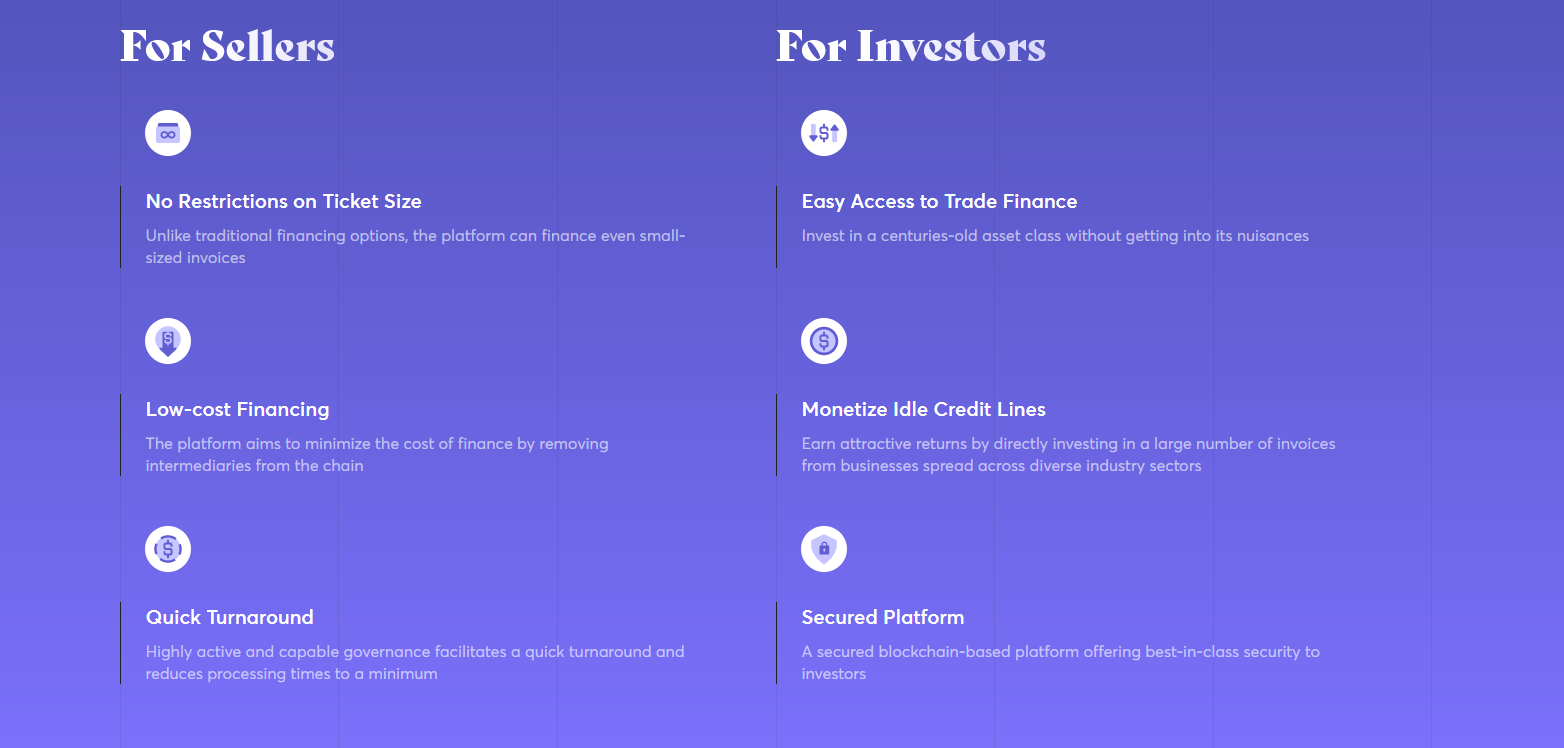Click the blockchain-based platform description
The image size is (1564, 748).
tap(1061, 663)
